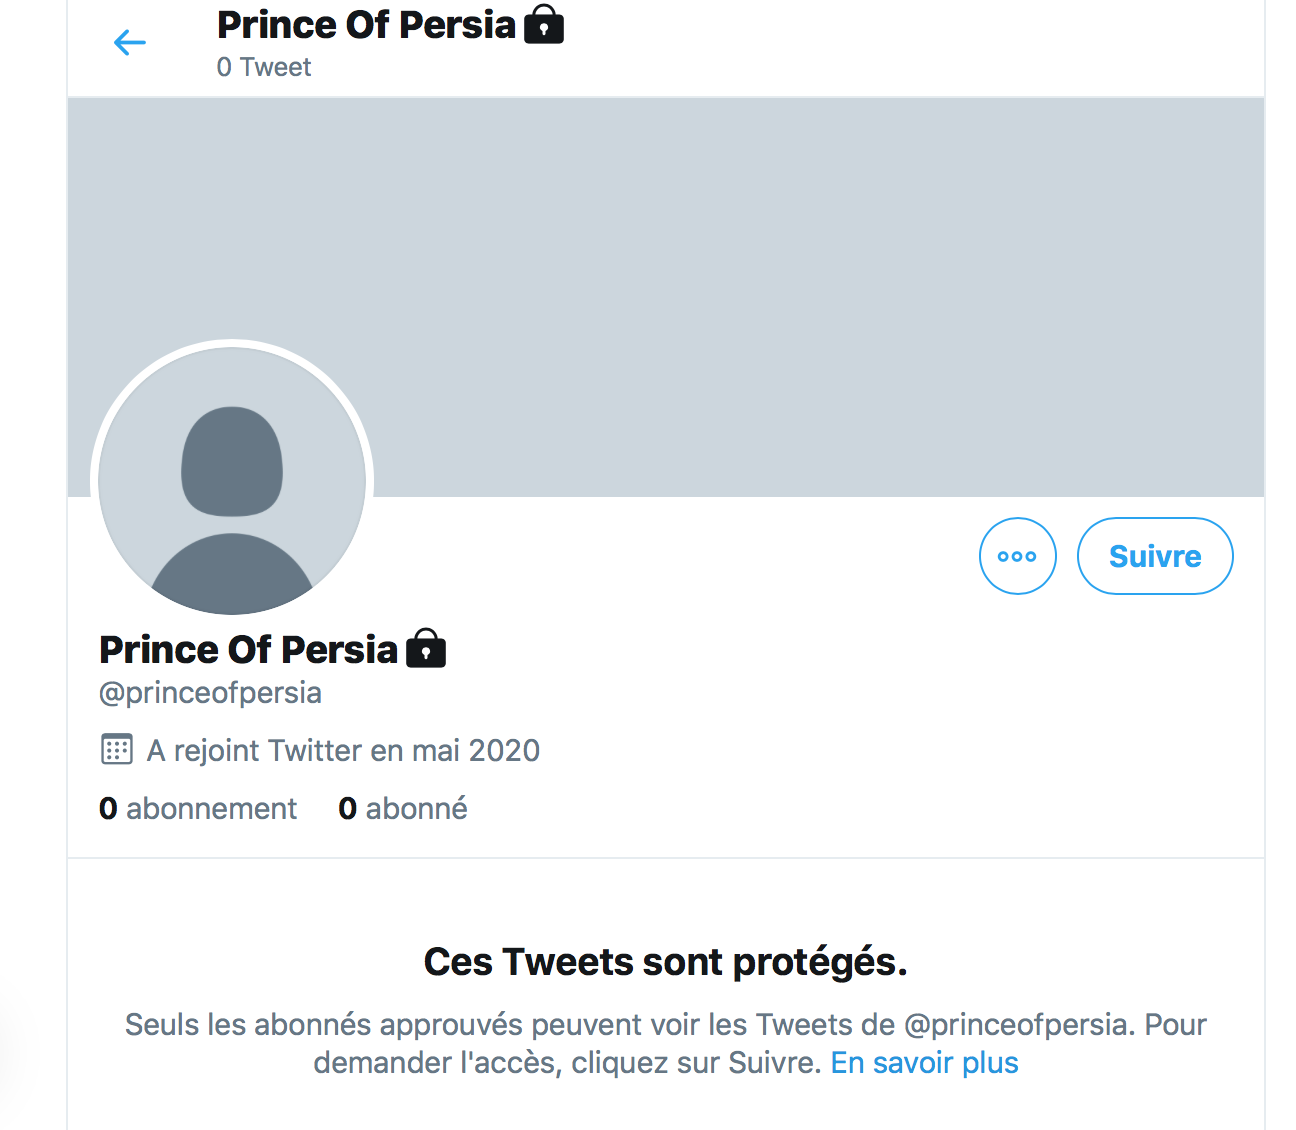This screenshot has width=1296, height=1130.
Task: Open the "0 abonné" followers list
Action: tap(403, 808)
